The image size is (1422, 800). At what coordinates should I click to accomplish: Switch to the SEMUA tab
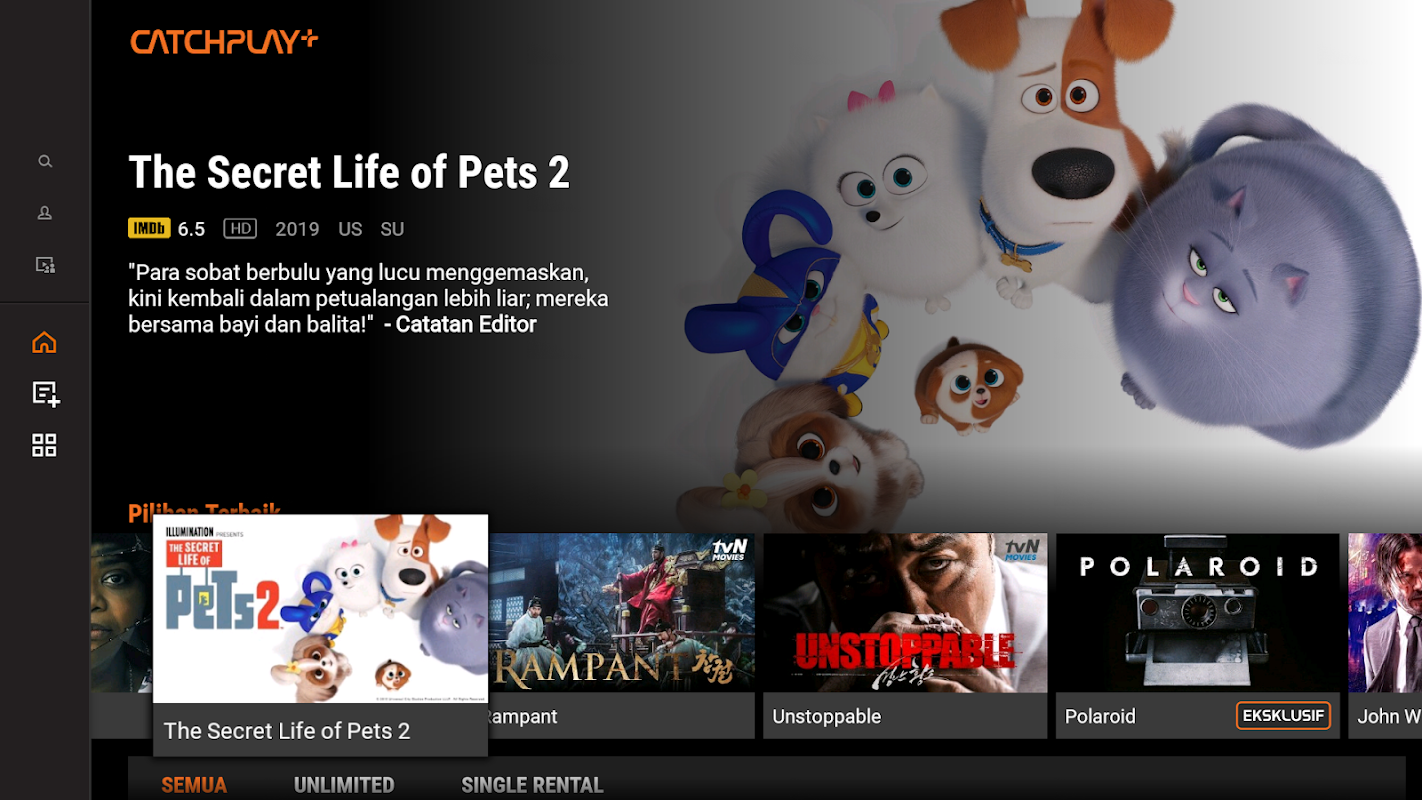(194, 785)
